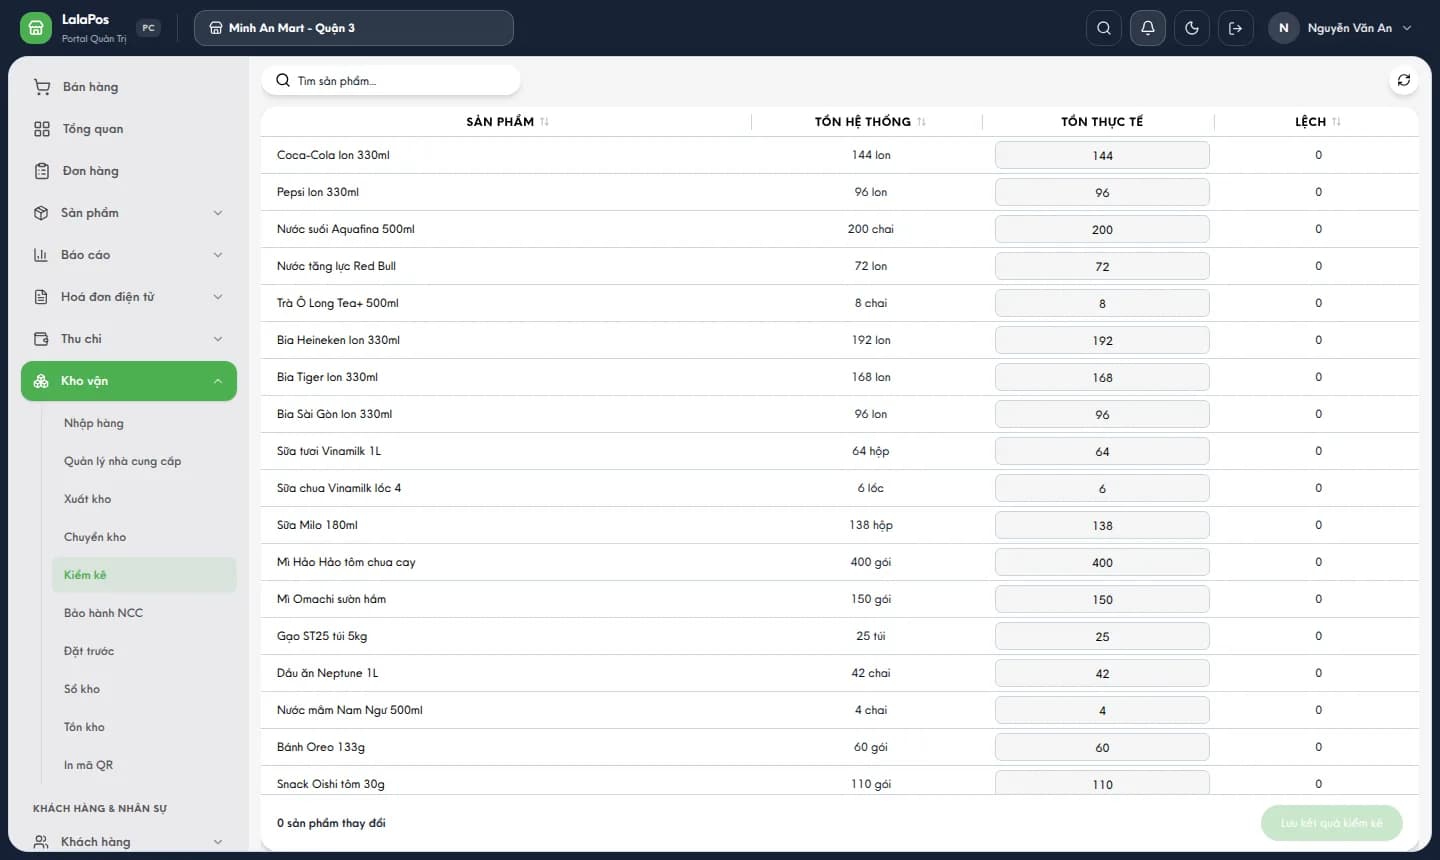Click the refresh icon above table
Viewport: 1440px width, 860px height.
(1404, 80)
